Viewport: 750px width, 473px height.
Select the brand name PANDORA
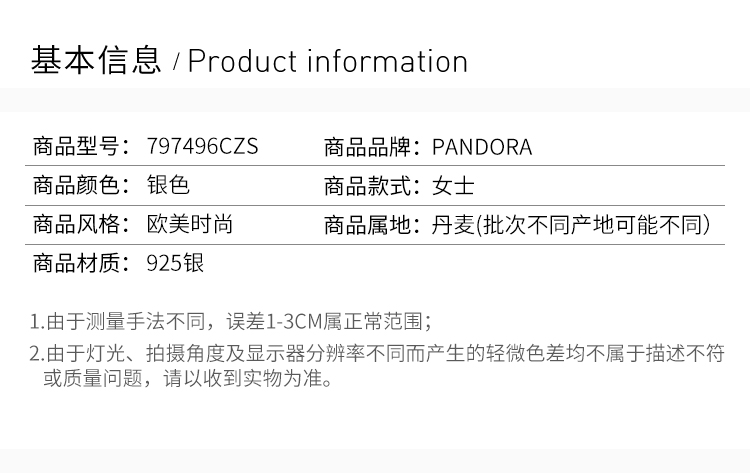(482, 147)
